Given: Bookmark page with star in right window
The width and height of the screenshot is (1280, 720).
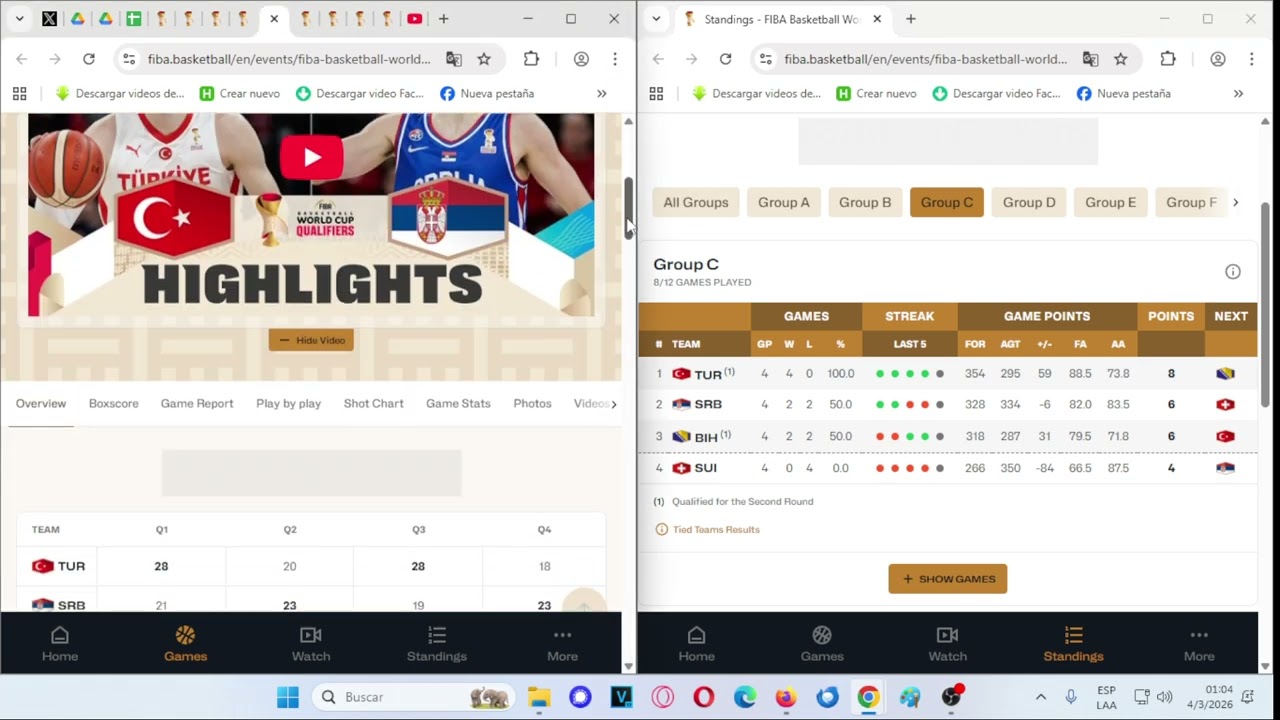Looking at the screenshot, I should pos(1121,59).
